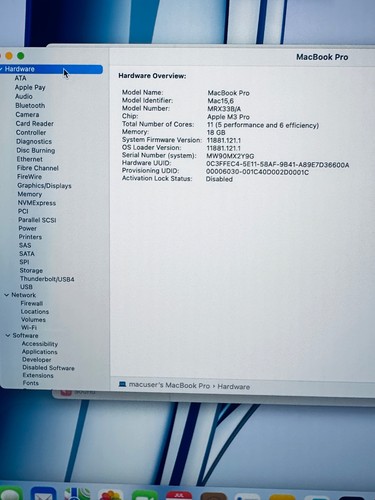Select Printers in the sidebar
The width and height of the screenshot is (375, 500).
(x=30, y=237)
